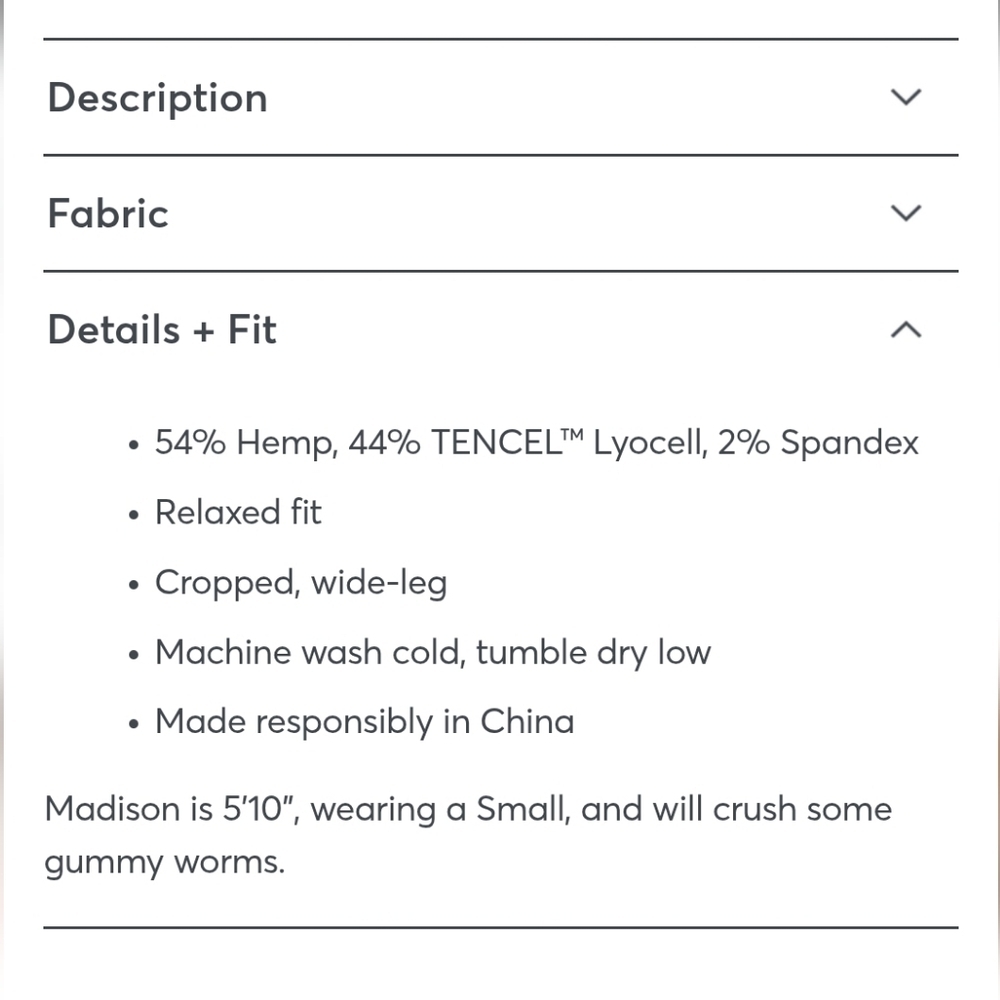Click the Machine wash cold instruction

(432, 652)
